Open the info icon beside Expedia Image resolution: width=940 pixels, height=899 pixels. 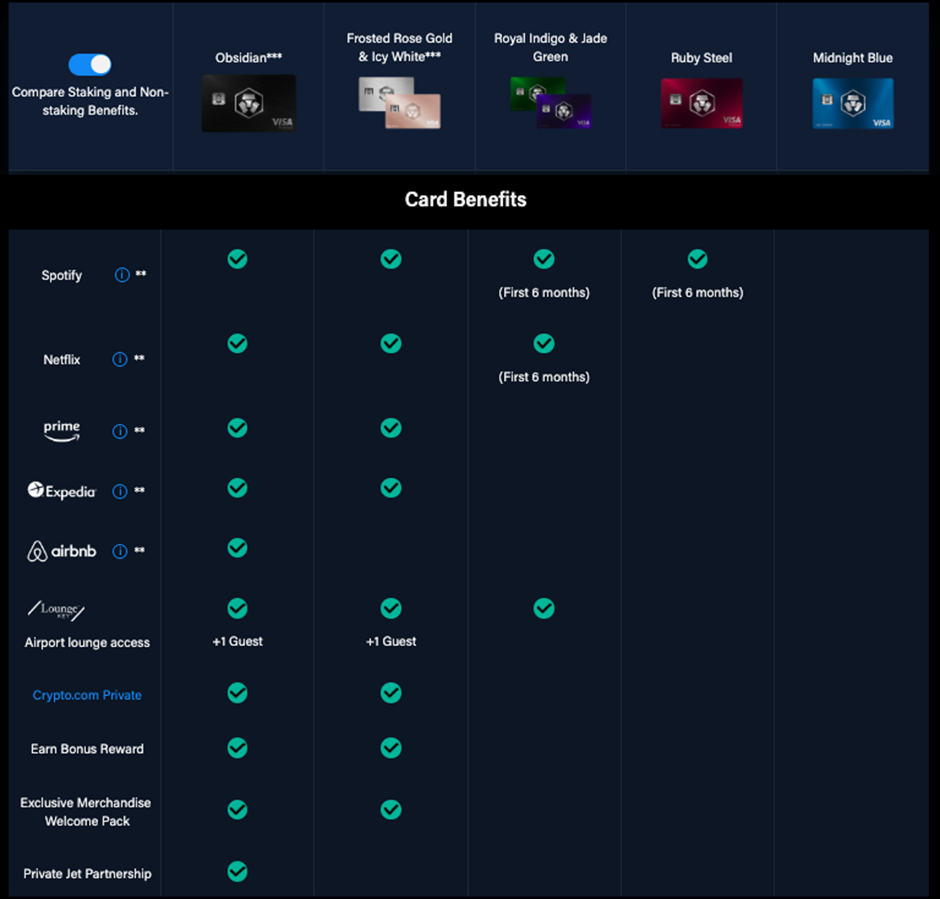(x=120, y=491)
